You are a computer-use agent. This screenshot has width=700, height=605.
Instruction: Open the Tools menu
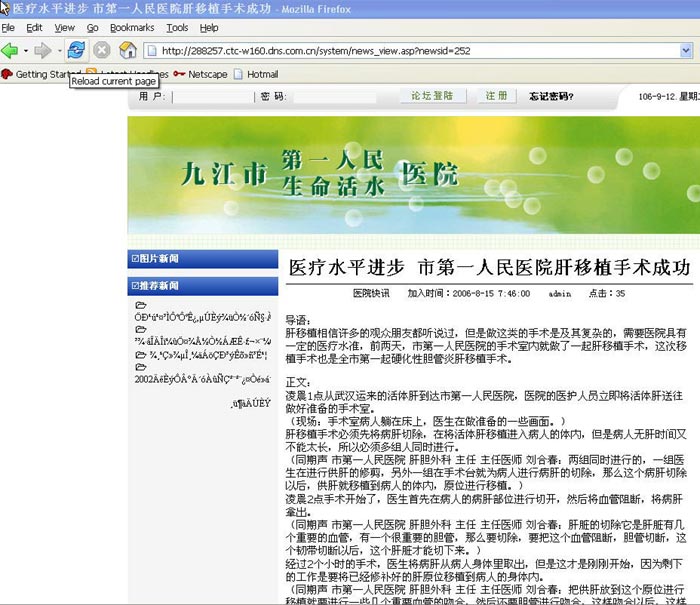[x=177, y=28]
